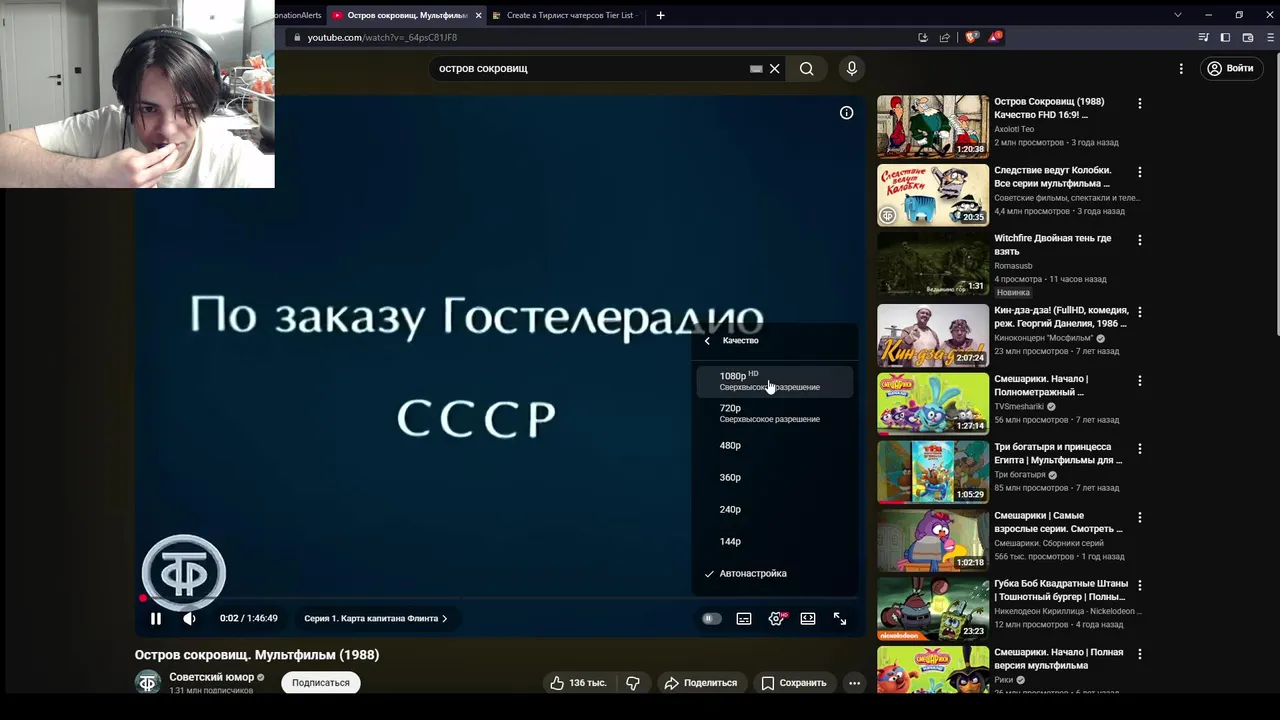Open options menu for Три богатыря video
The width and height of the screenshot is (1280, 720).
point(1139,449)
